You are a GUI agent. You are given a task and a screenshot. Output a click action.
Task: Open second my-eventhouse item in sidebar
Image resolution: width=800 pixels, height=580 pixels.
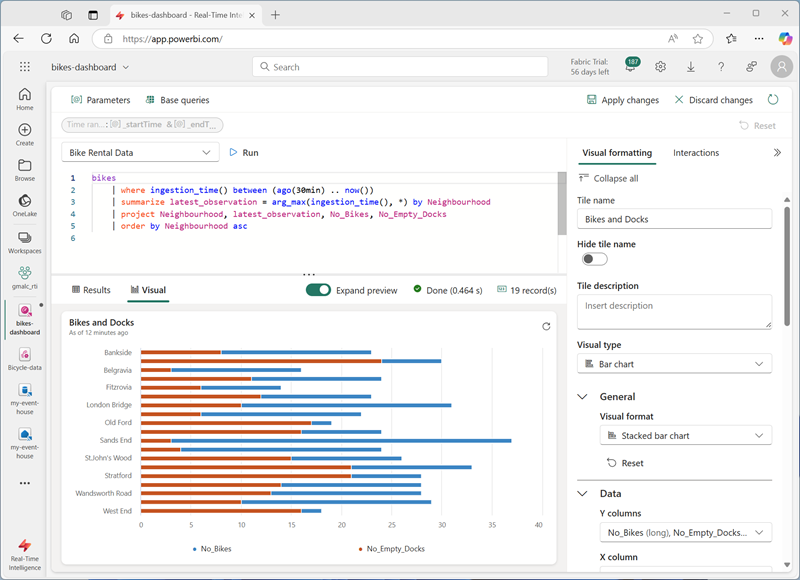24,443
